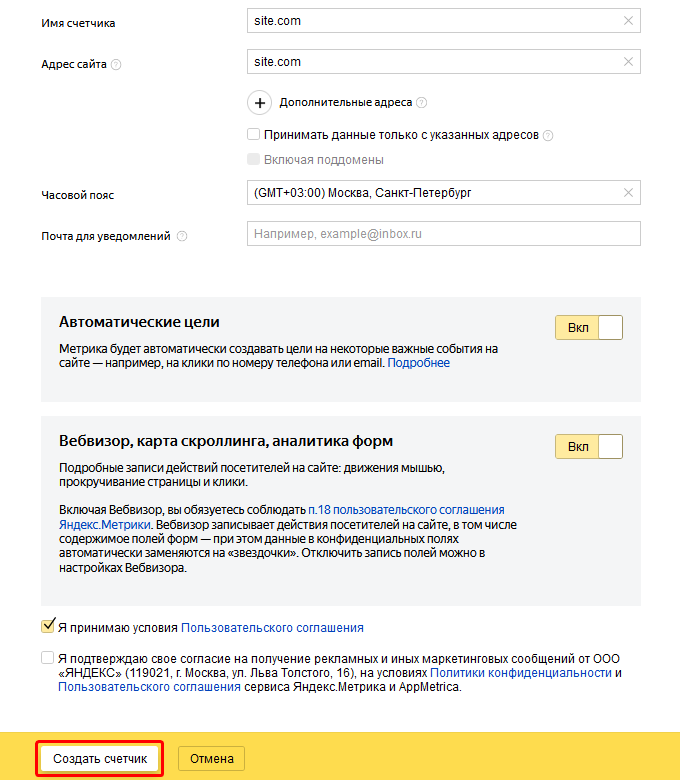The image size is (680, 780).
Task: Click the plus icon for additional addresses
Action: click(x=260, y=103)
